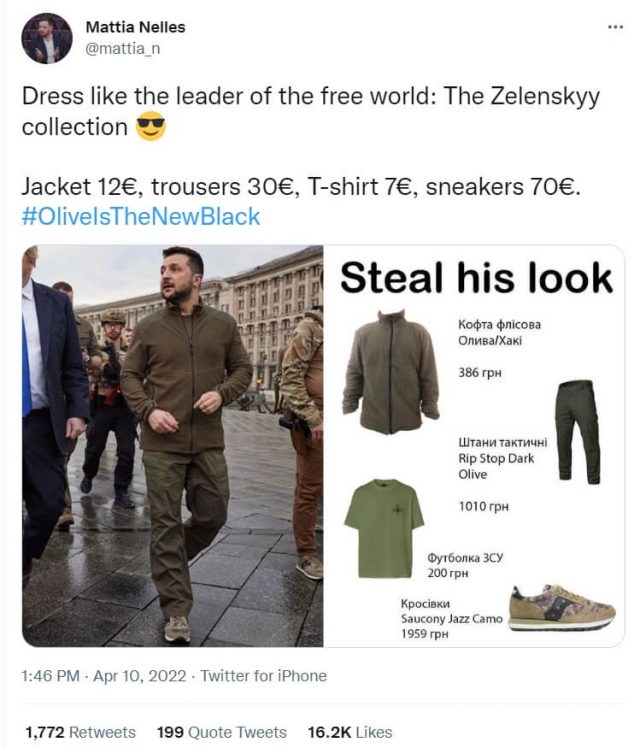Click Mattia Nelles' profile avatar
Viewport: 640px width, 748px height.
(47, 38)
